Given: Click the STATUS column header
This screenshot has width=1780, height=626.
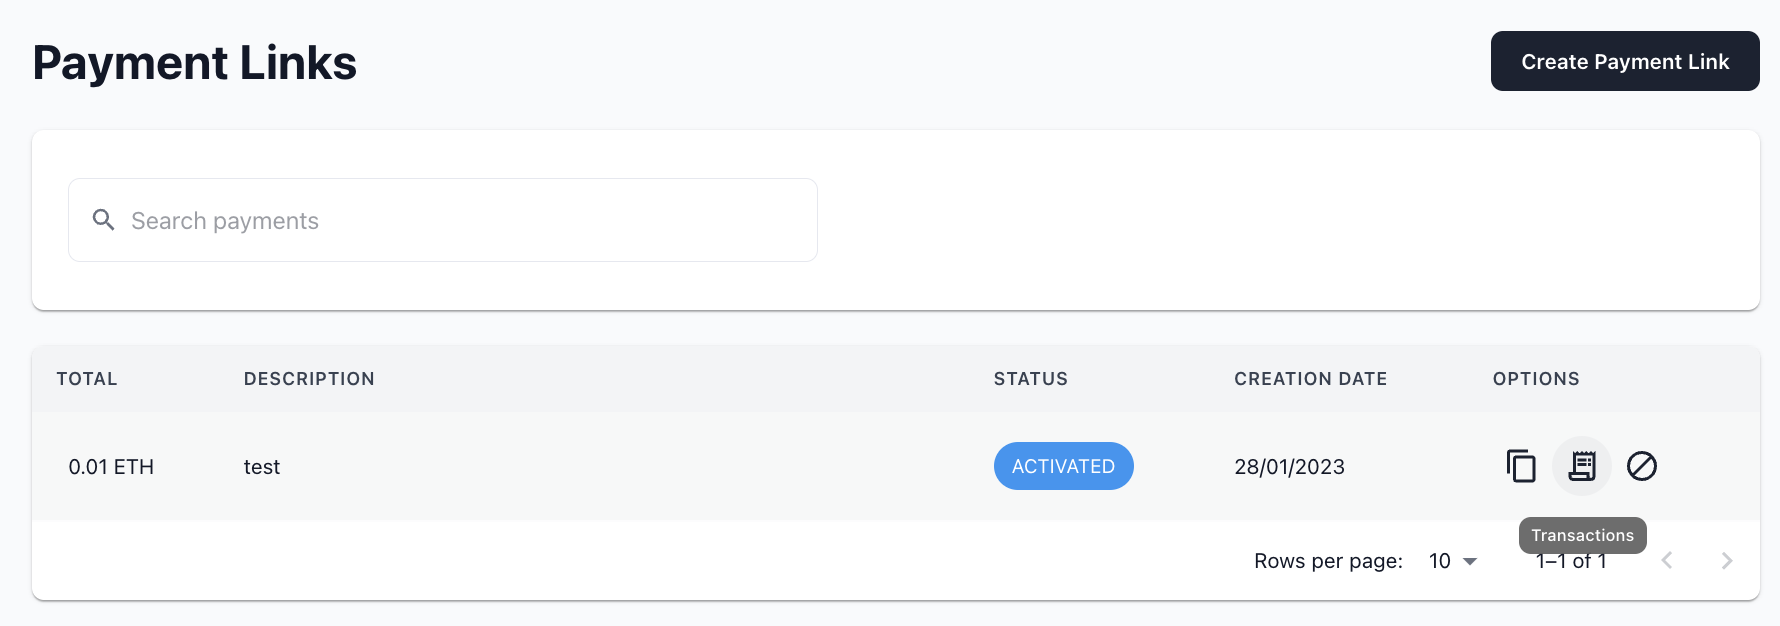Looking at the screenshot, I should click(1030, 379).
